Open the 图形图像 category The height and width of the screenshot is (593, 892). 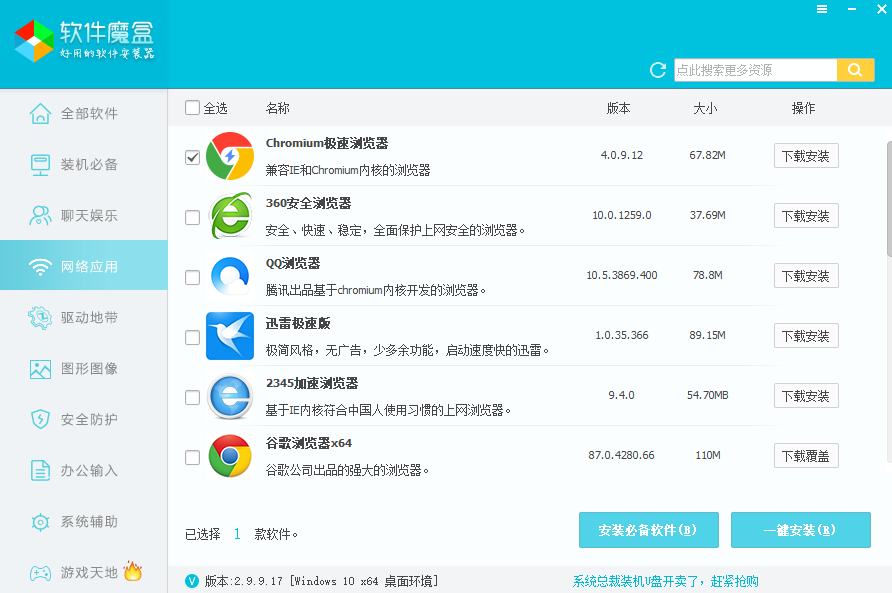[84, 369]
